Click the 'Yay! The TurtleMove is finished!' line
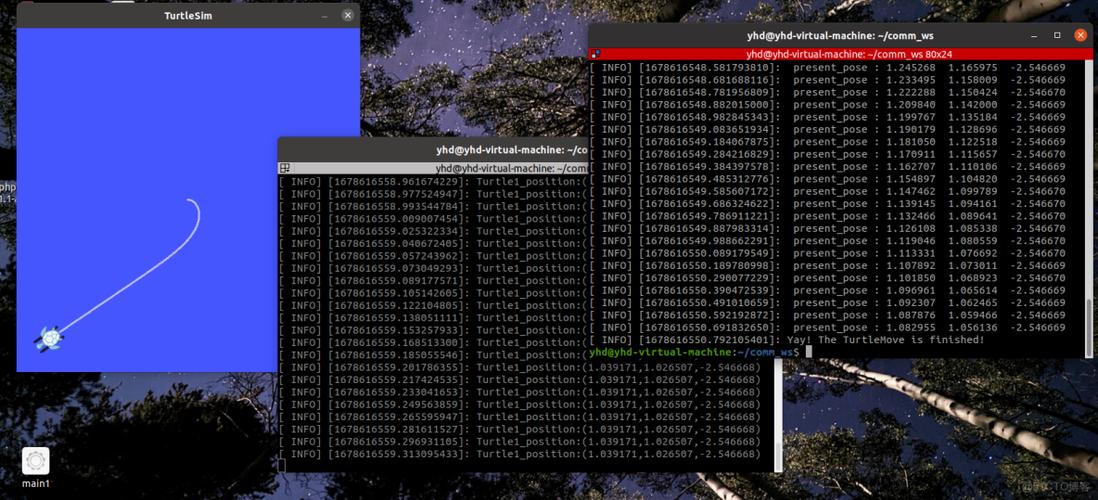This screenshot has height=500, width=1098. pos(787,340)
